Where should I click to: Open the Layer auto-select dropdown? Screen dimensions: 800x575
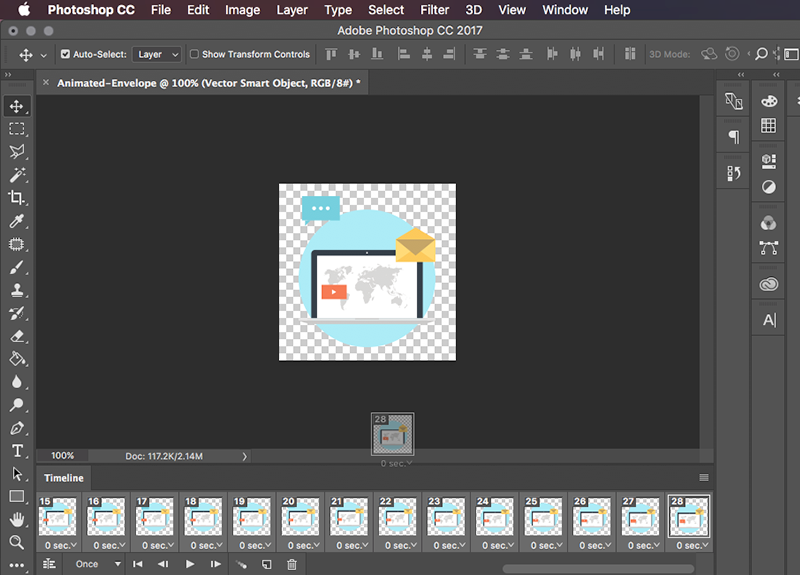(x=157, y=54)
